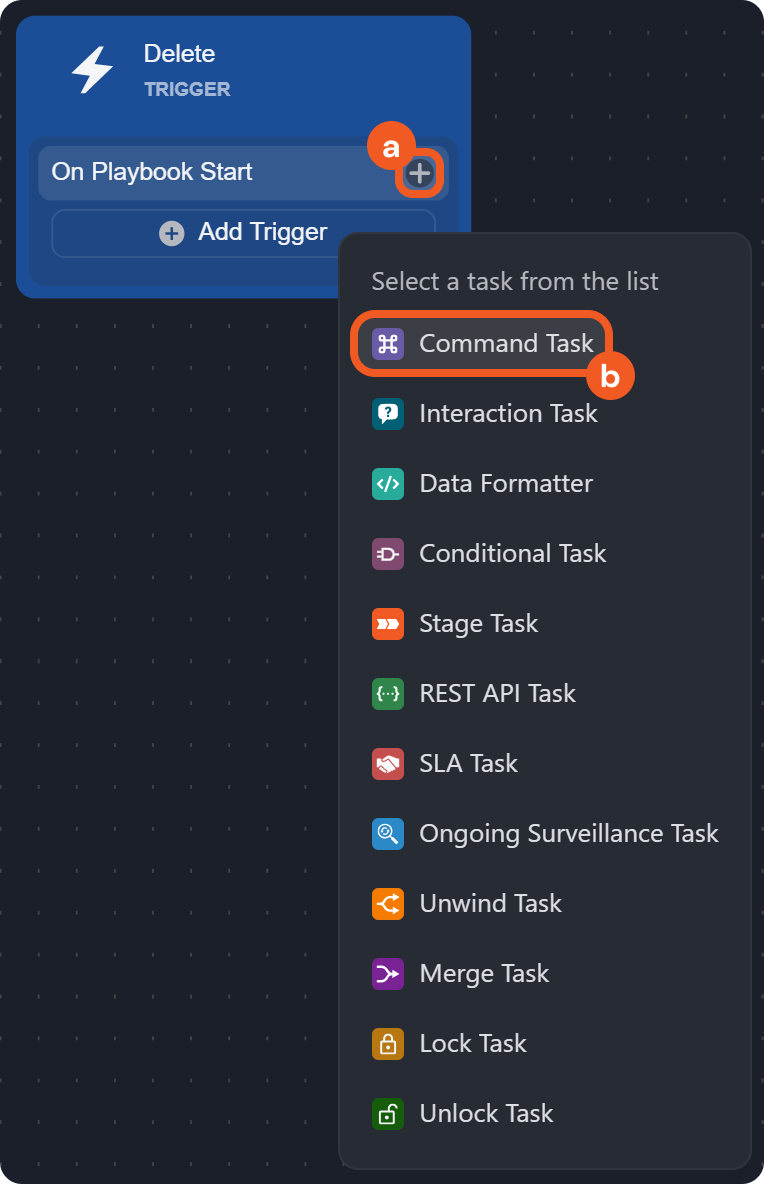Click the Stage Task orange arrows icon
Viewport: 764px width, 1184px height.
tap(387, 624)
